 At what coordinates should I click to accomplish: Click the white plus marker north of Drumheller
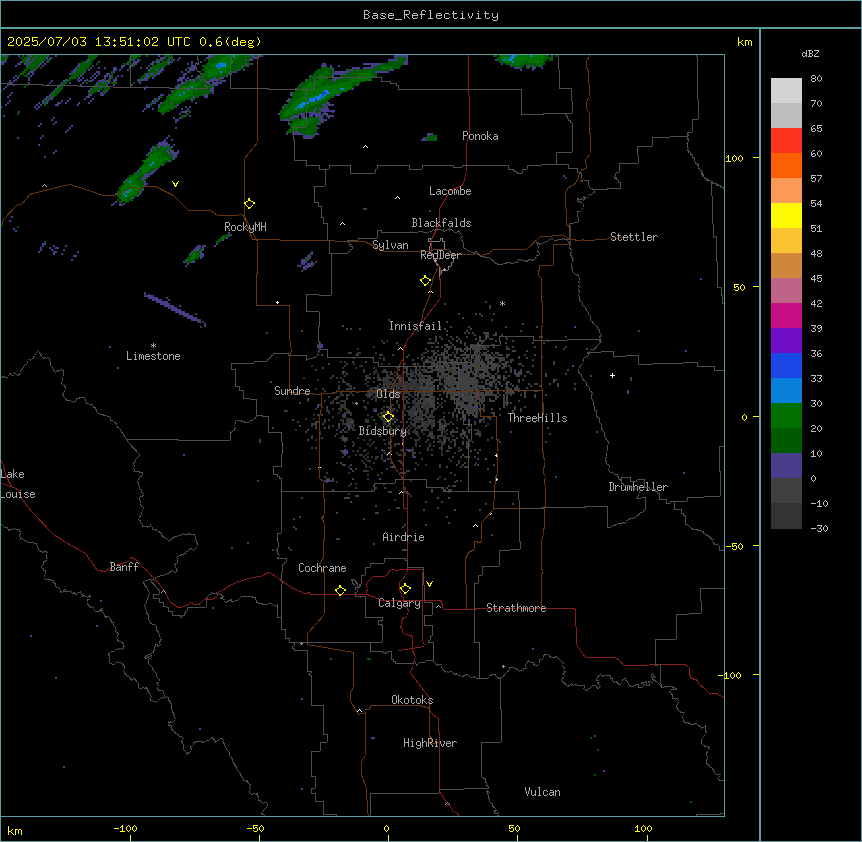(x=612, y=375)
